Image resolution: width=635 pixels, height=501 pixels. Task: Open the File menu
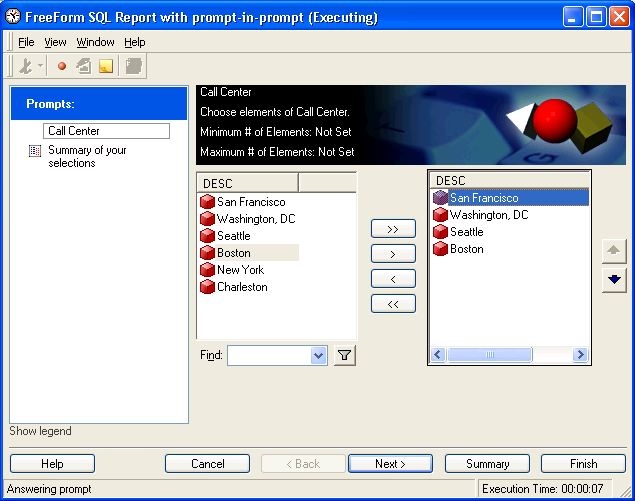(x=26, y=42)
